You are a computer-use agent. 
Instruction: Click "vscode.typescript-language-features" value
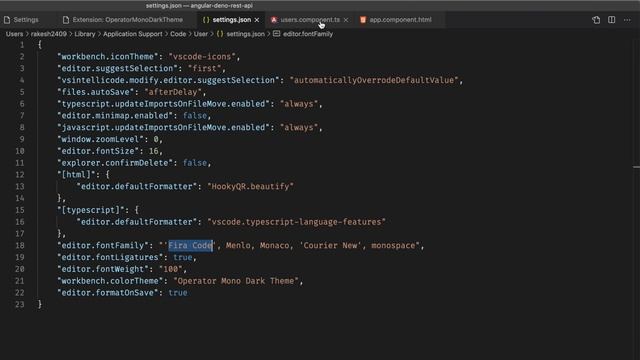tap(296, 222)
